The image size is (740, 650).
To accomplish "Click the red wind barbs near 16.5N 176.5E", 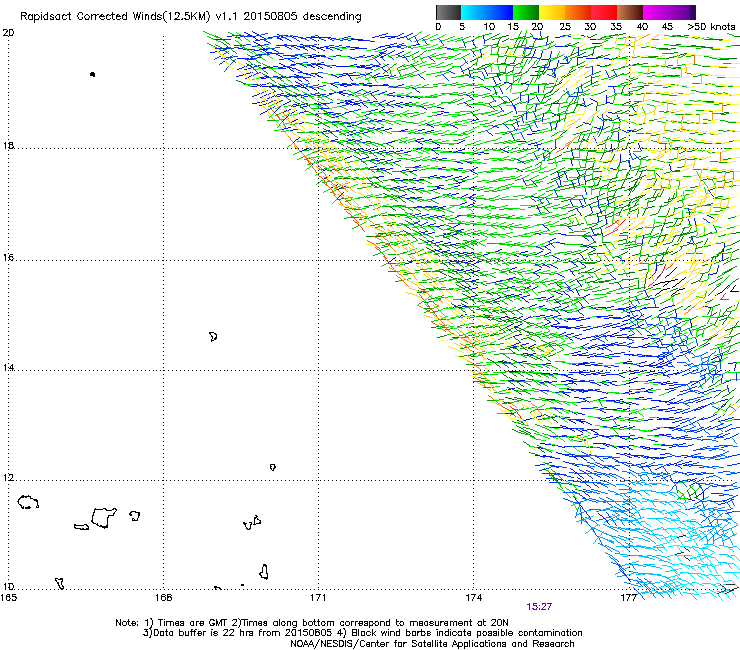I will pos(614,228).
